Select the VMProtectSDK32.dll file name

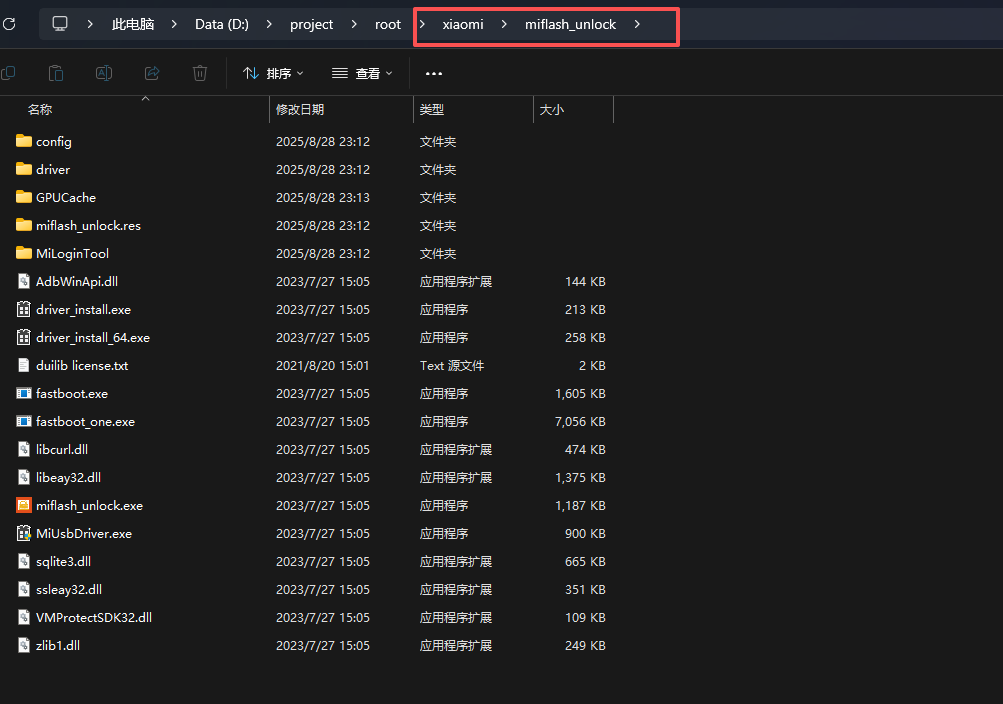coord(94,618)
